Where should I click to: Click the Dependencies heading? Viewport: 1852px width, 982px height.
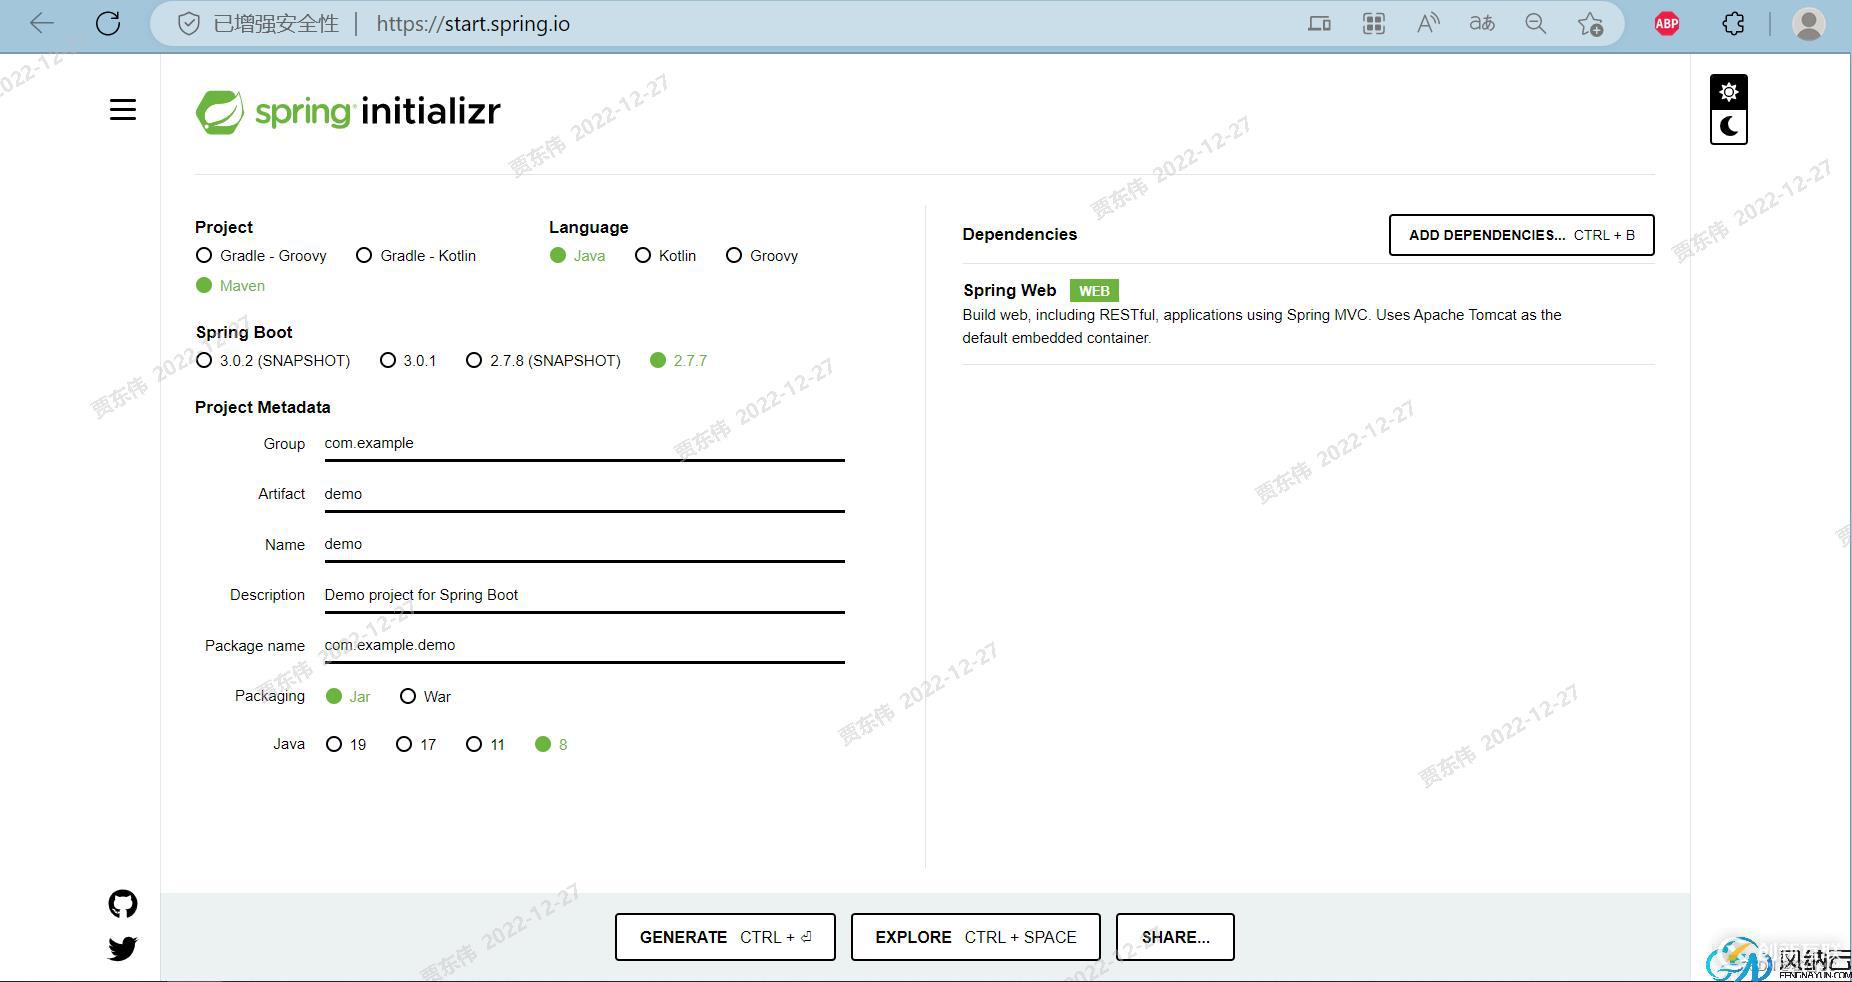[1019, 234]
